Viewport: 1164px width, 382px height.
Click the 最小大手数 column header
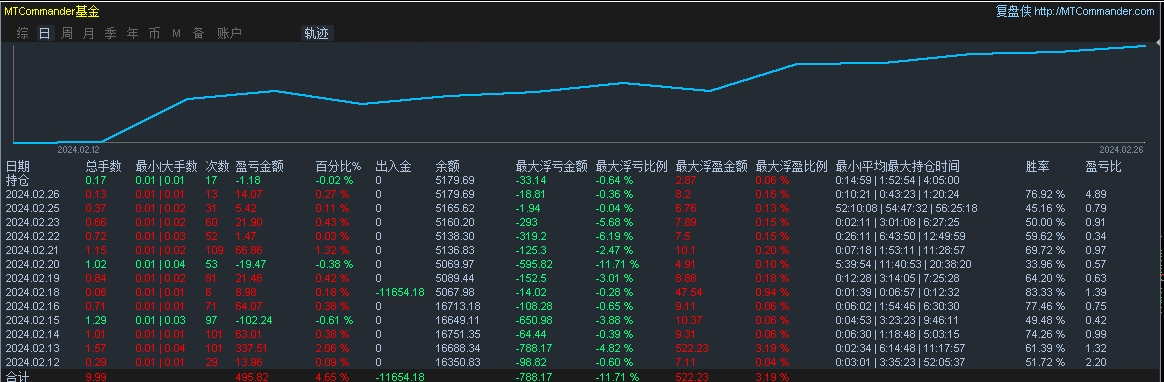[x=166, y=167]
